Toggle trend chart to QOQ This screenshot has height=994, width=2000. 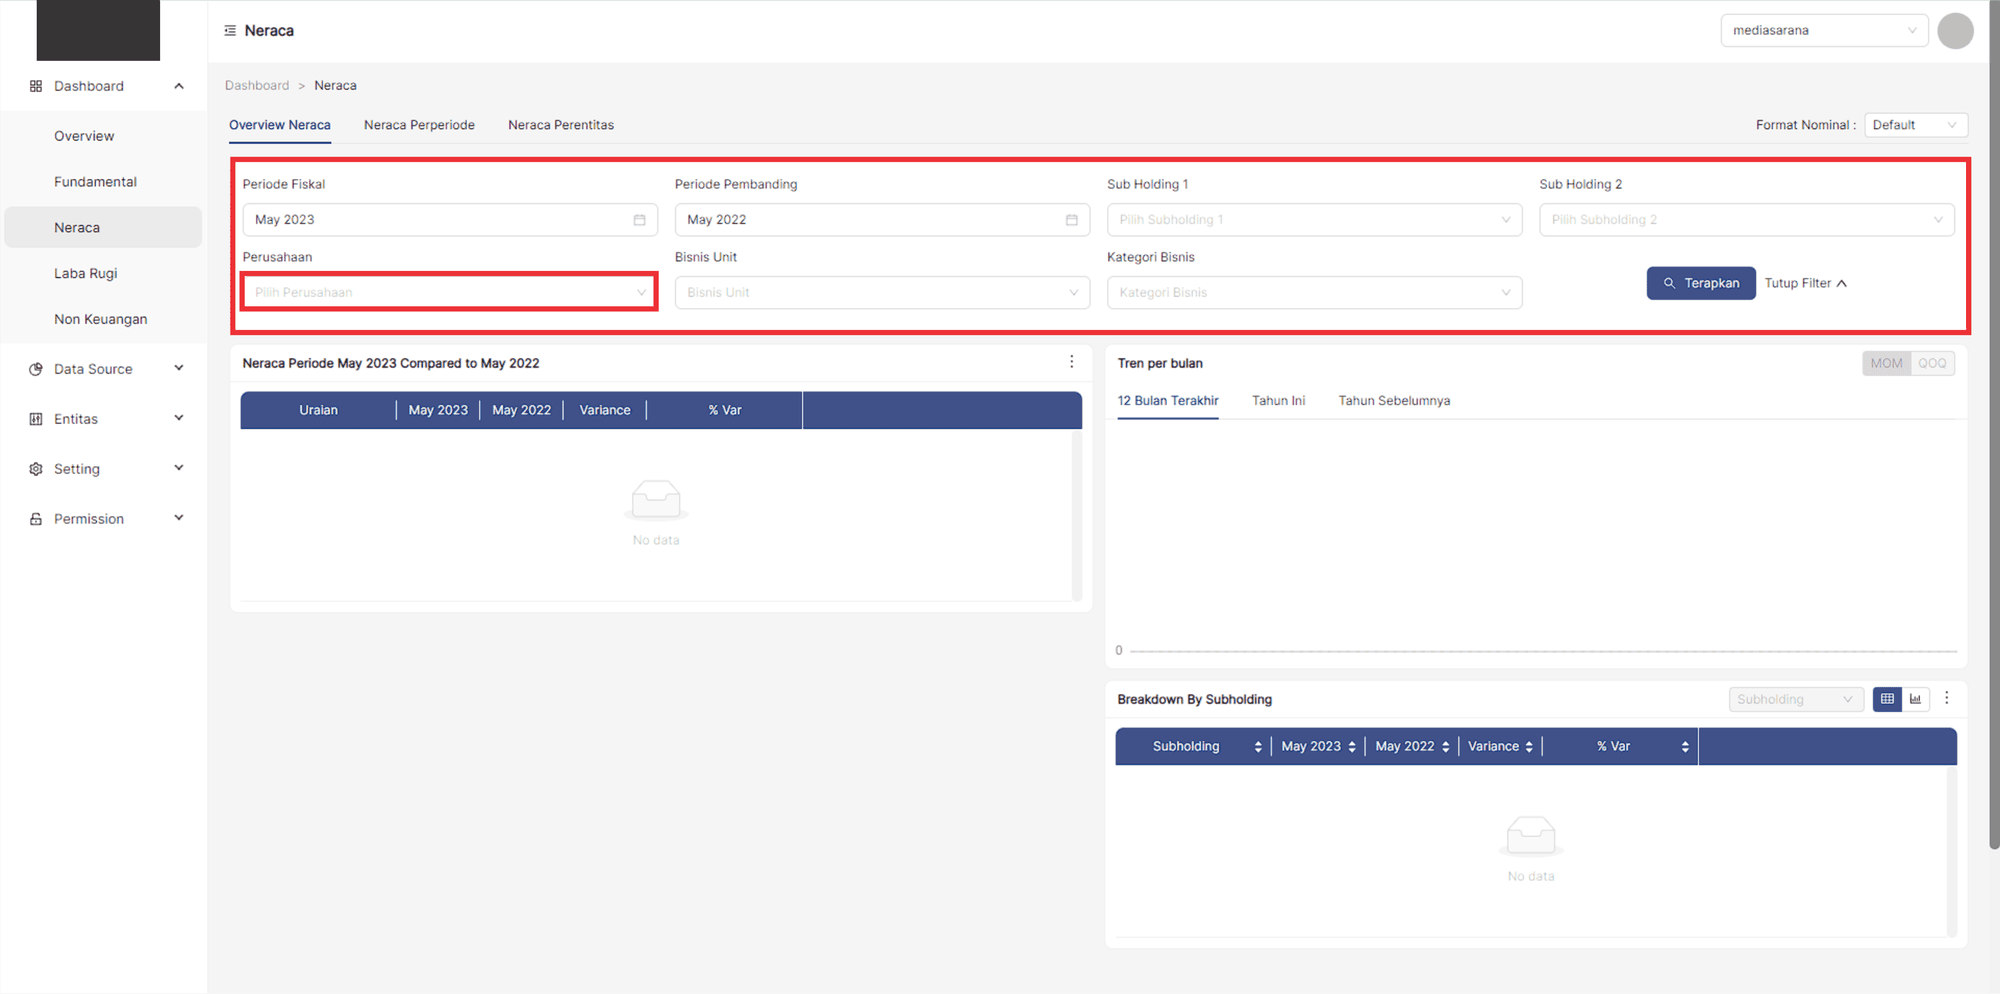coord(1932,363)
